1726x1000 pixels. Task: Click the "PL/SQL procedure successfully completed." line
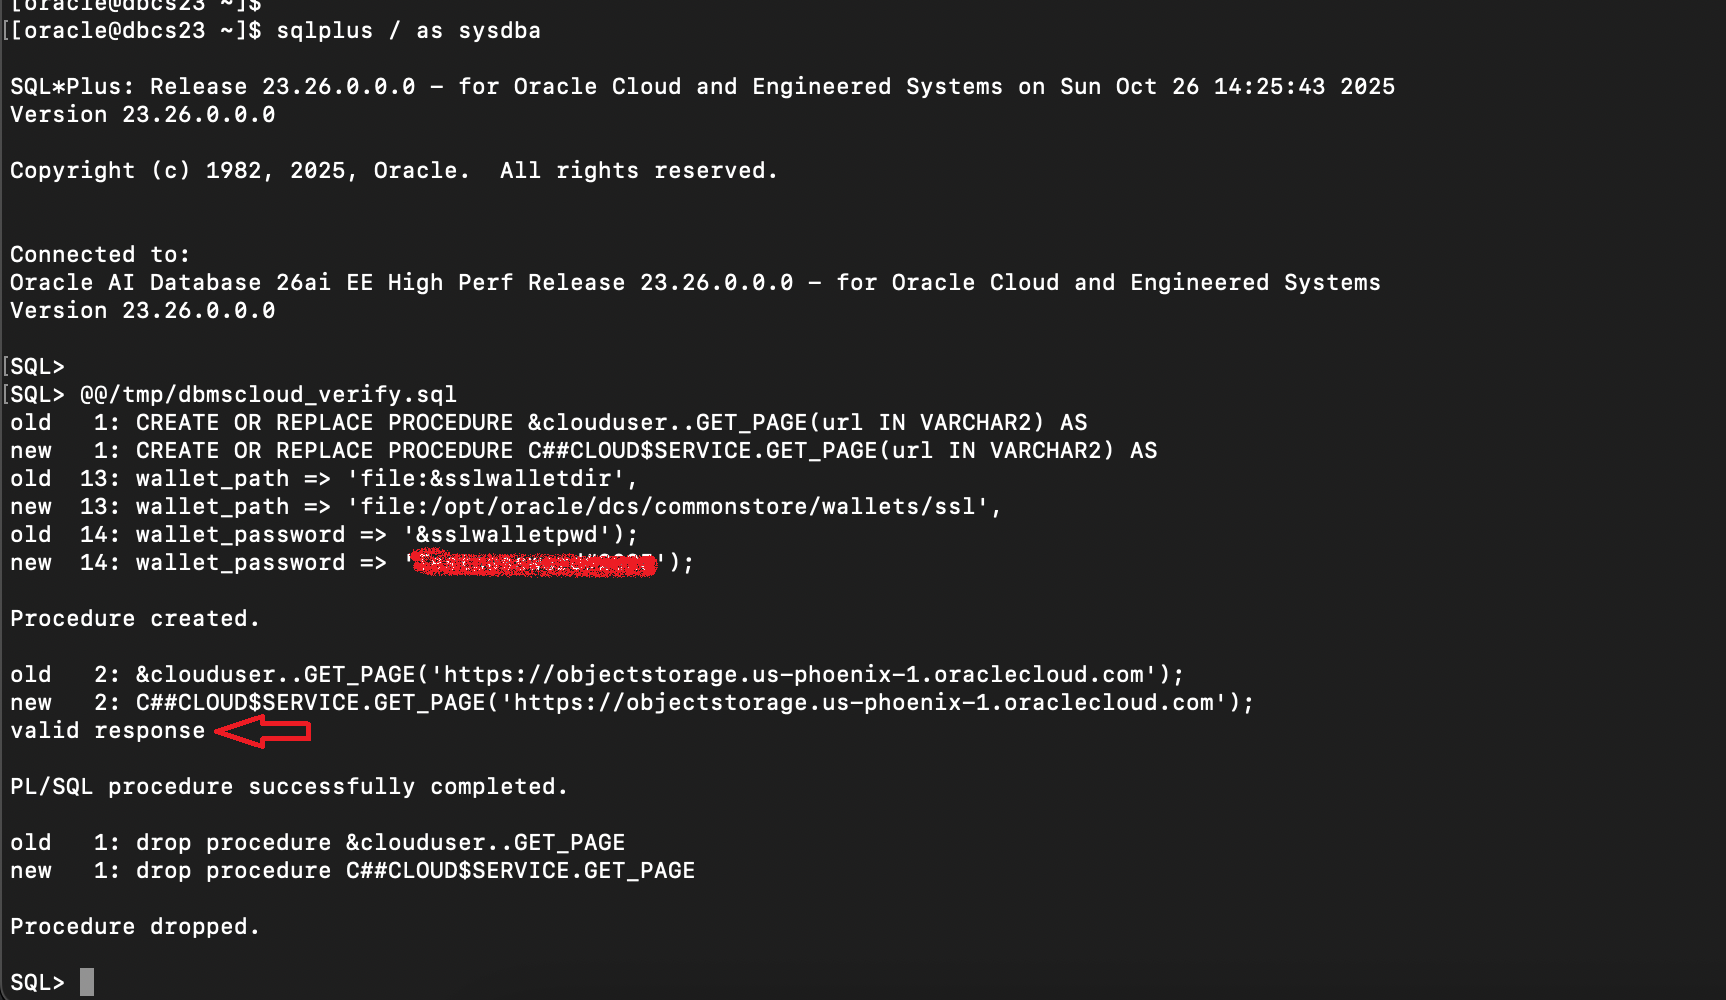click(x=288, y=787)
